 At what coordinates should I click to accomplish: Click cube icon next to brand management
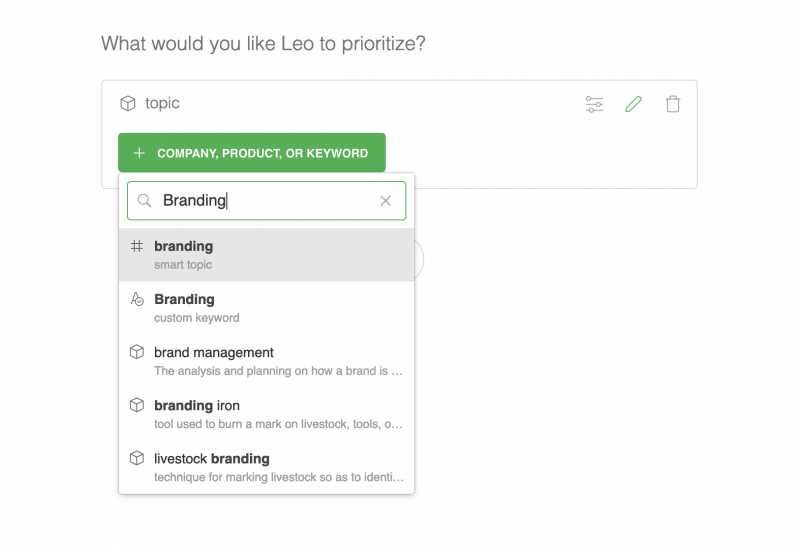tap(137, 352)
